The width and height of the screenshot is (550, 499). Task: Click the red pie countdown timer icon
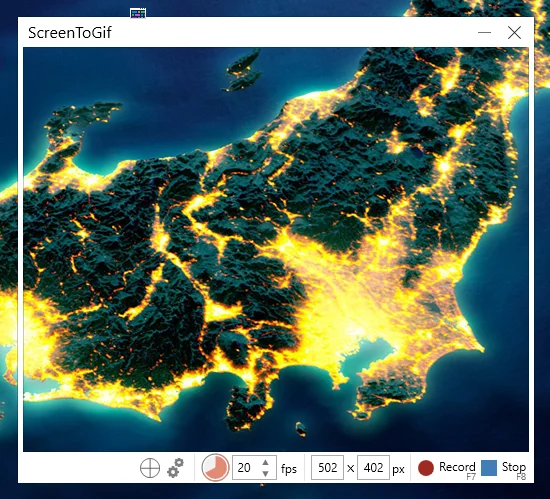point(215,468)
